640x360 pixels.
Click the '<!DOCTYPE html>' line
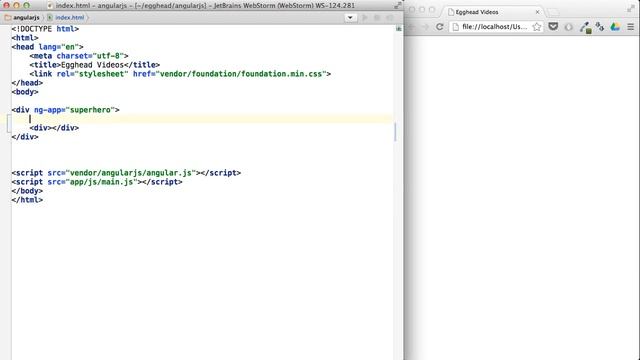pyautogui.click(x=45, y=29)
